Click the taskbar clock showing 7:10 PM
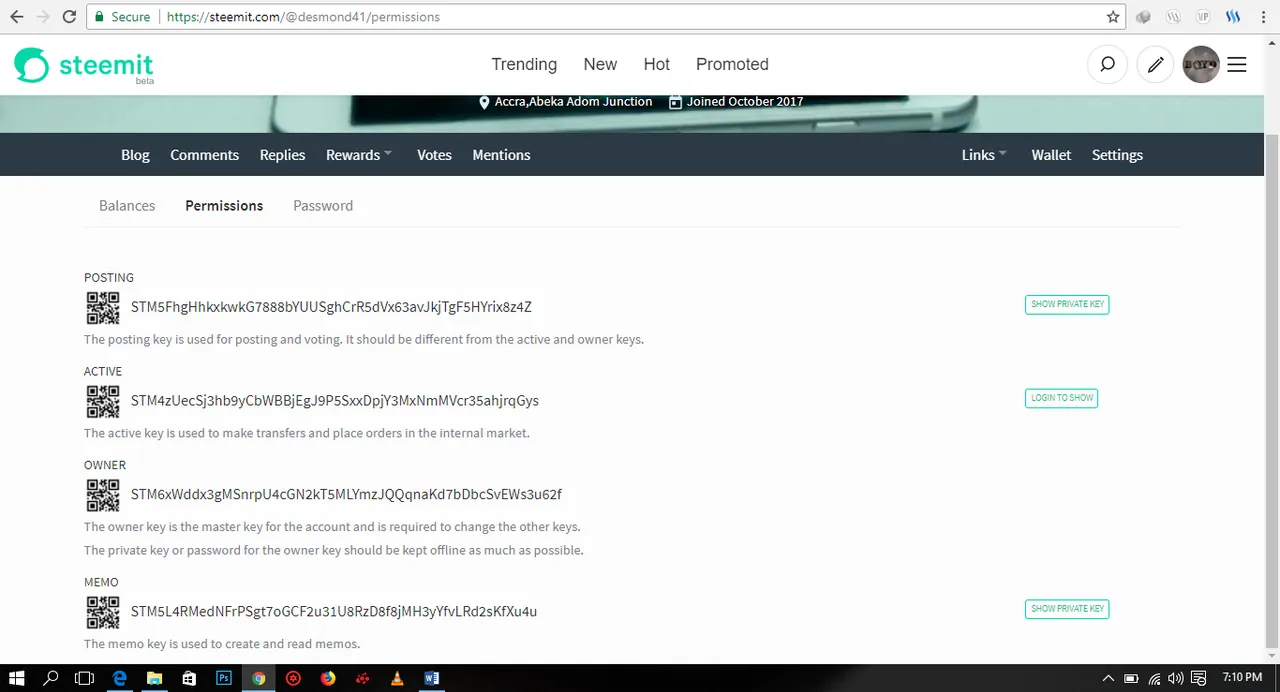 tap(1241, 678)
